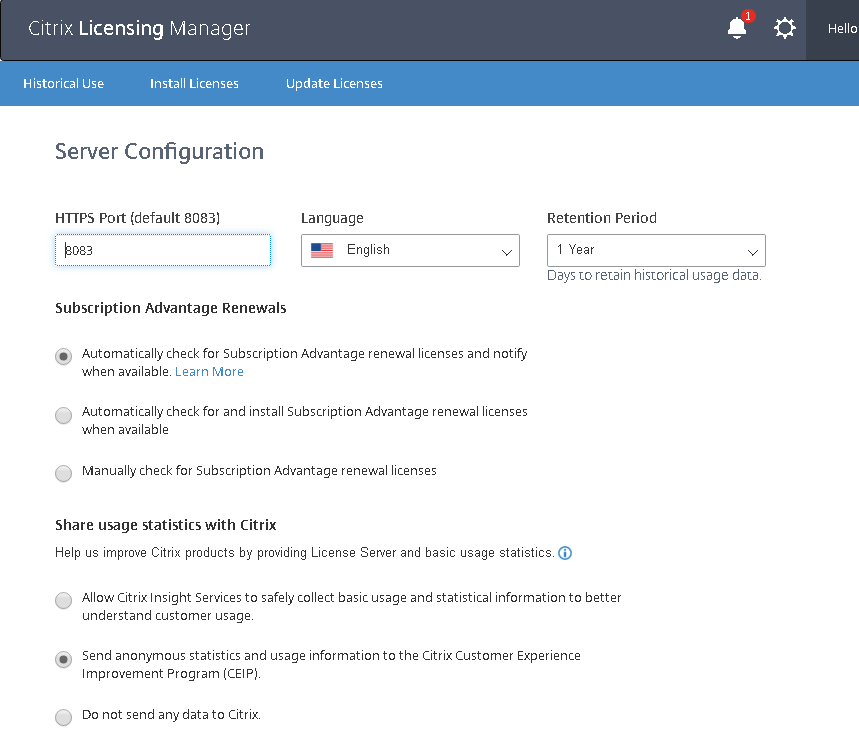Select send anonymous statistics to CEIP
Screen dimensions: 859x741
coord(64,659)
